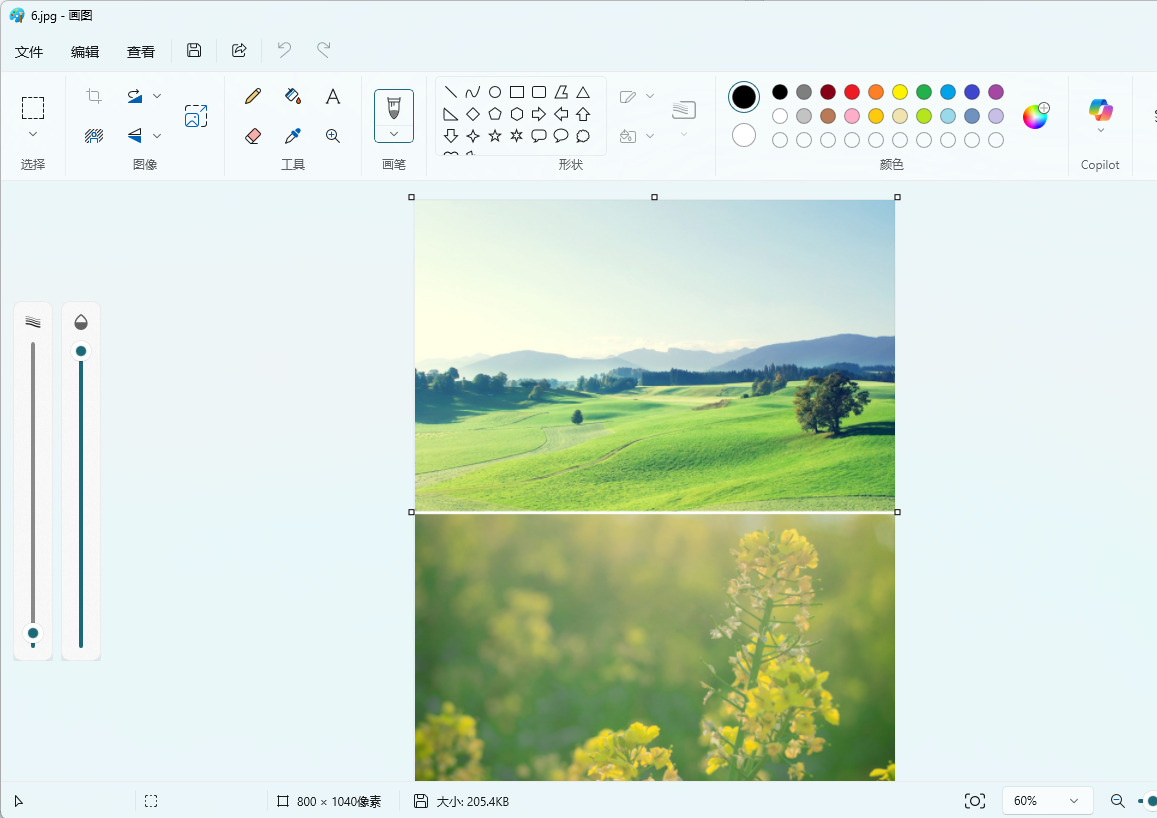Image resolution: width=1157 pixels, height=818 pixels.
Task: Open the 编辑 menu
Action: point(85,52)
